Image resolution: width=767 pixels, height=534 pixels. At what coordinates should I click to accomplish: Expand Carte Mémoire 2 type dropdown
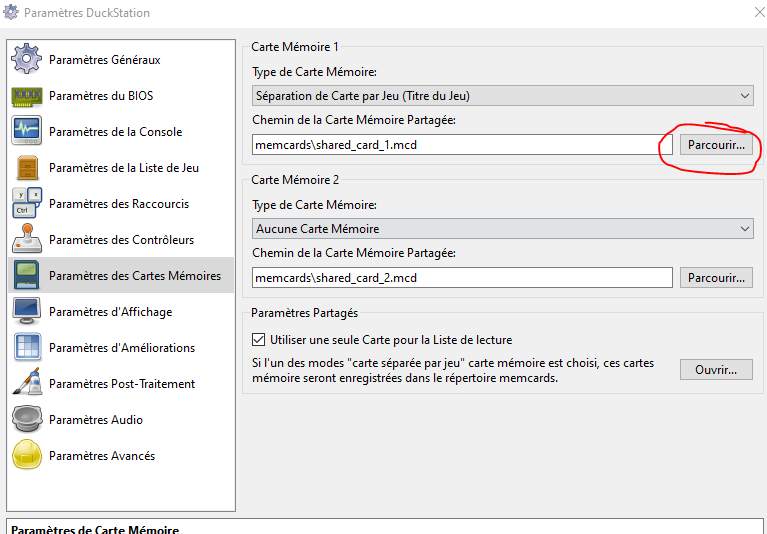tap(502, 229)
